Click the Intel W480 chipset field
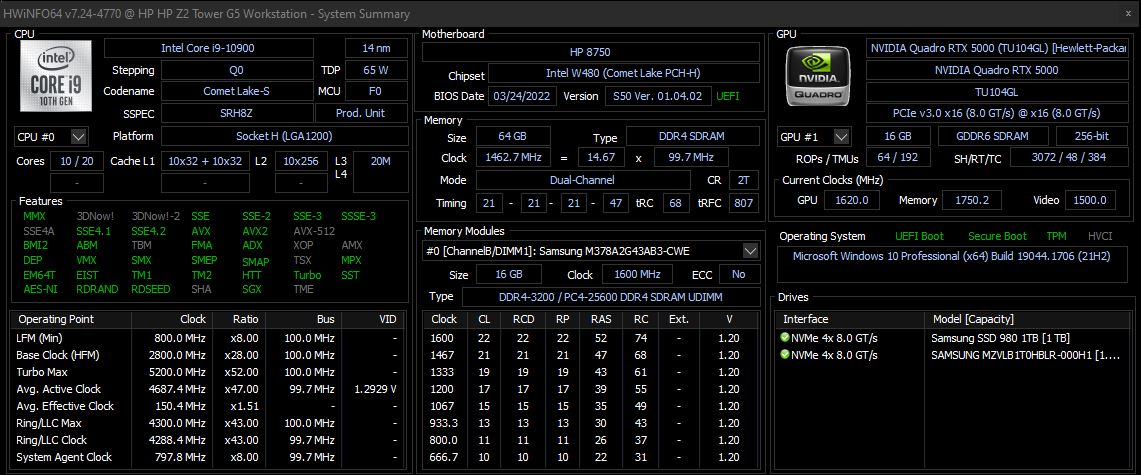Viewport: 1141px width, 475px height. click(x=624, y=73)
